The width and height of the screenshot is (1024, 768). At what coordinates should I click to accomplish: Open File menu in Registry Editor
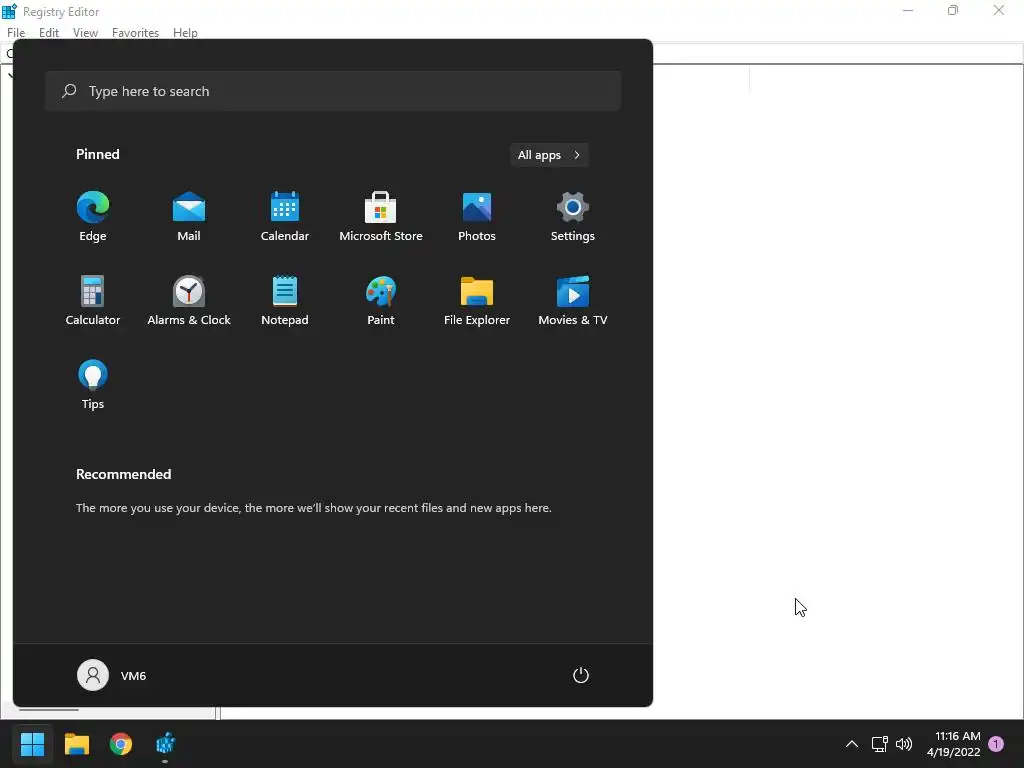[16, 33]
